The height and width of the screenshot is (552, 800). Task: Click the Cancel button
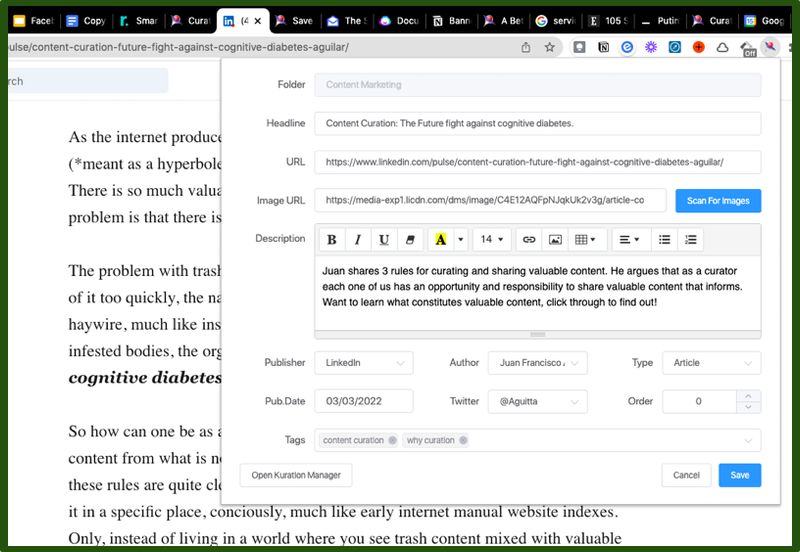tap(686, 475)
